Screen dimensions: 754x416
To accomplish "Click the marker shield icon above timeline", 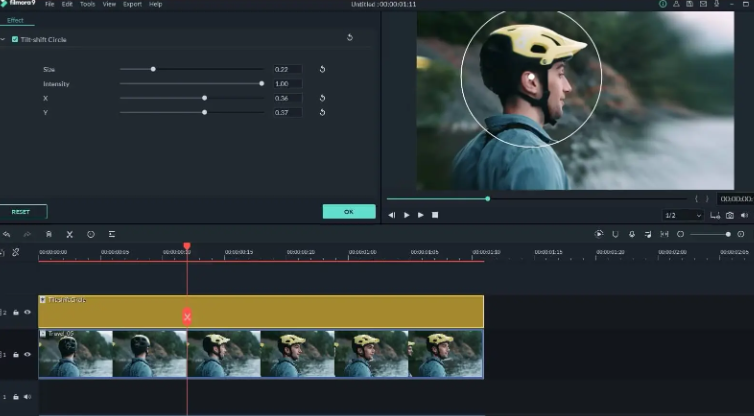I will [x=615, y=234].
